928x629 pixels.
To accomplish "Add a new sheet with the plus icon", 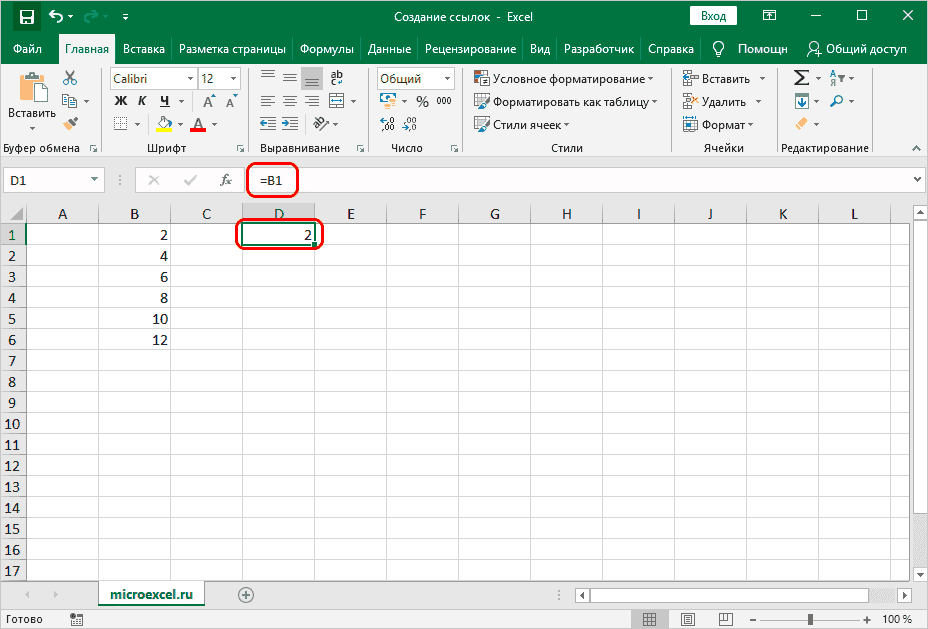I will pos(246,594).
